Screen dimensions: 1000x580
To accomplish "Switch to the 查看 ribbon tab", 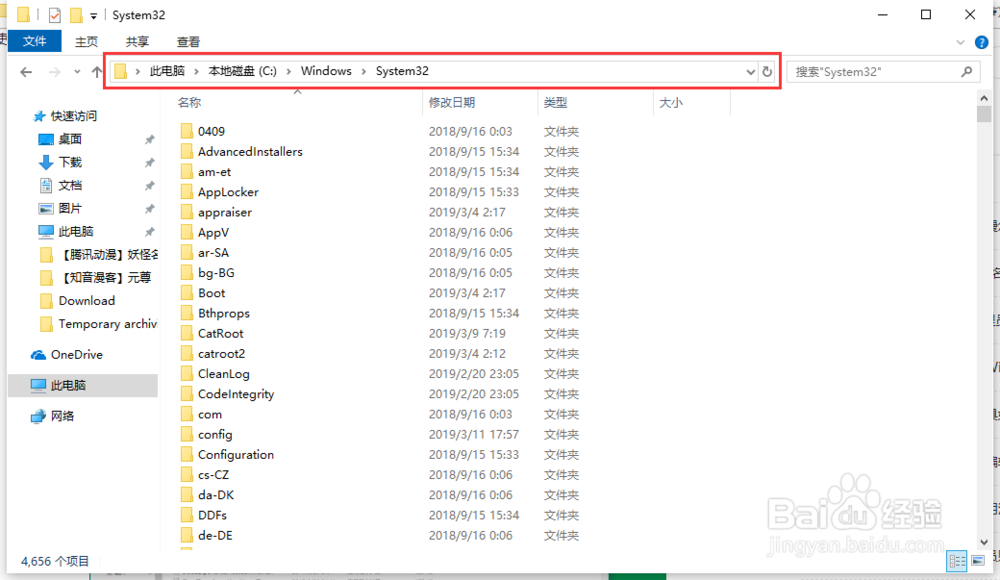I will [x=187, y=41].
